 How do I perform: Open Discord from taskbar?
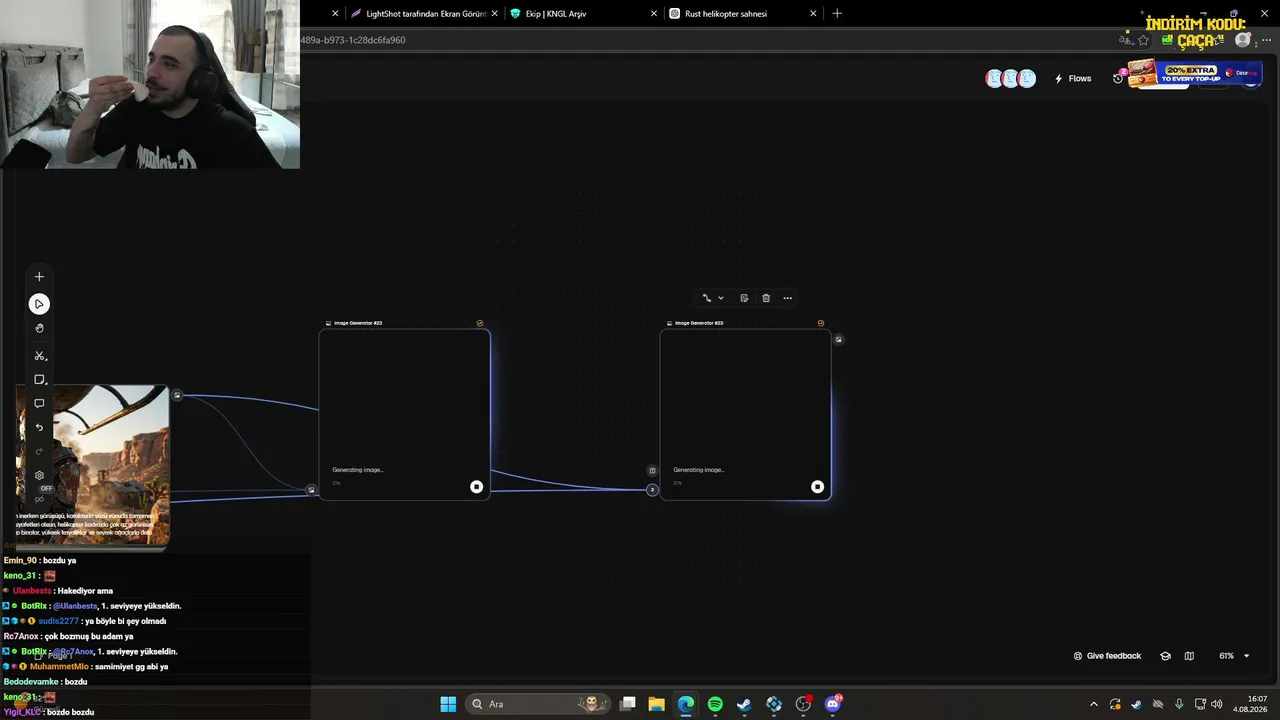pos(833,704)
